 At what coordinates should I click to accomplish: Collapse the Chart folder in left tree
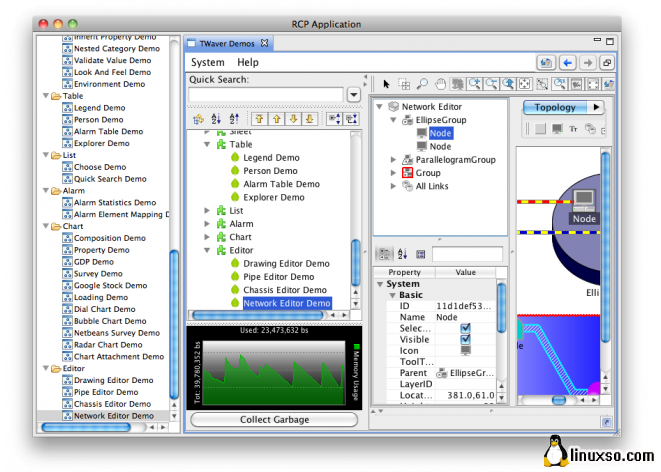(x=45, y=227)
